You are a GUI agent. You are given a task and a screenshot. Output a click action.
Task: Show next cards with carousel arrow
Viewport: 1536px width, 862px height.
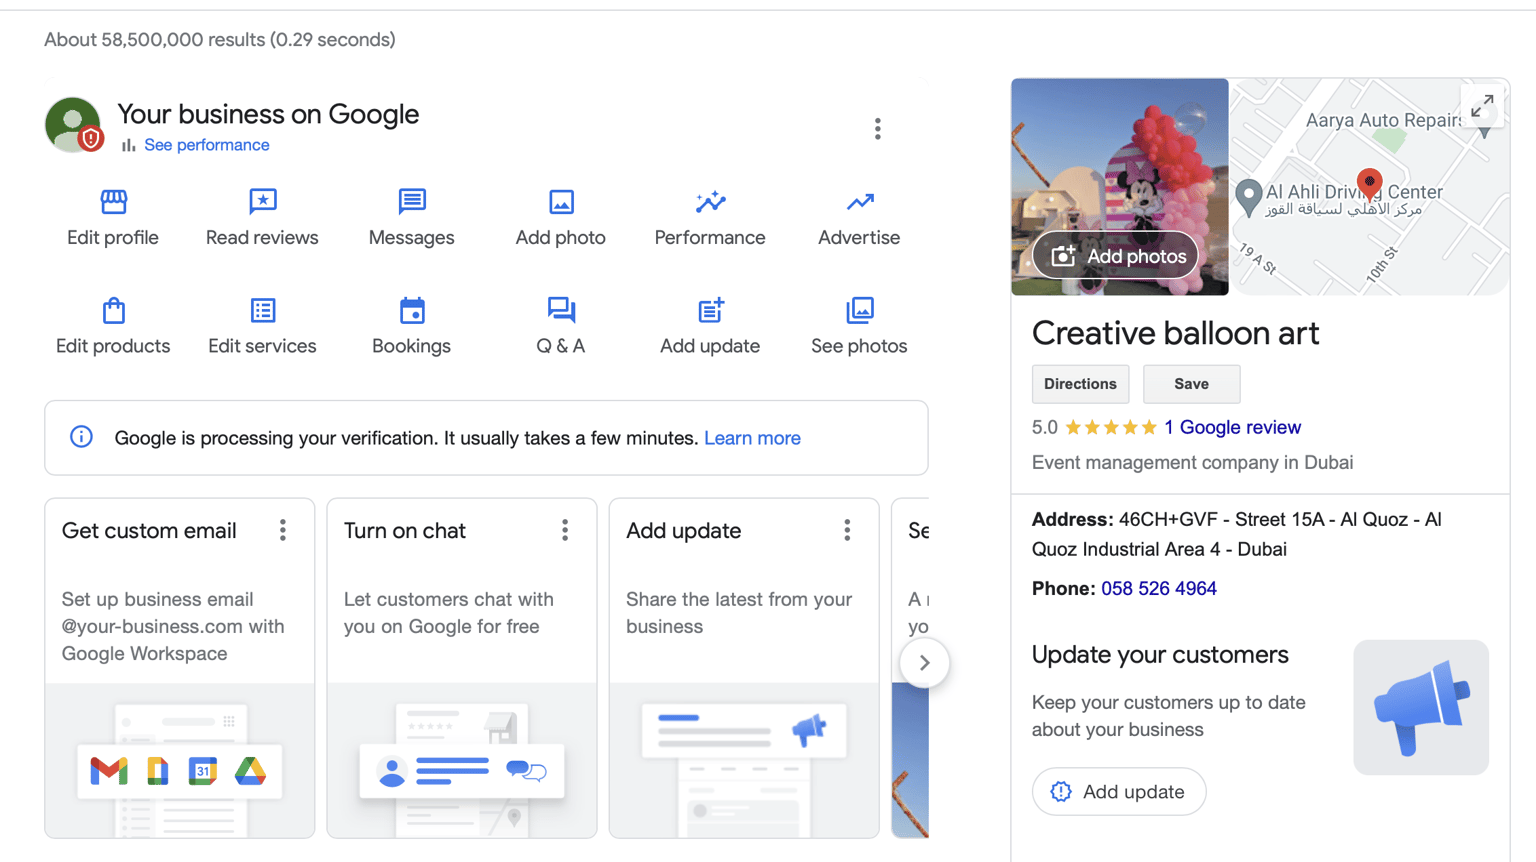(x=924, y=662)
